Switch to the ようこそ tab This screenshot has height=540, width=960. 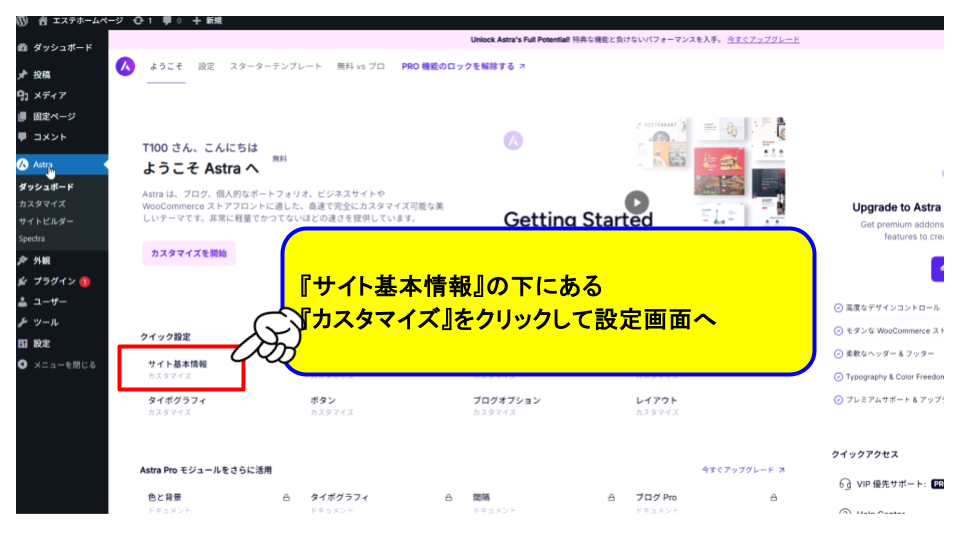167,66
